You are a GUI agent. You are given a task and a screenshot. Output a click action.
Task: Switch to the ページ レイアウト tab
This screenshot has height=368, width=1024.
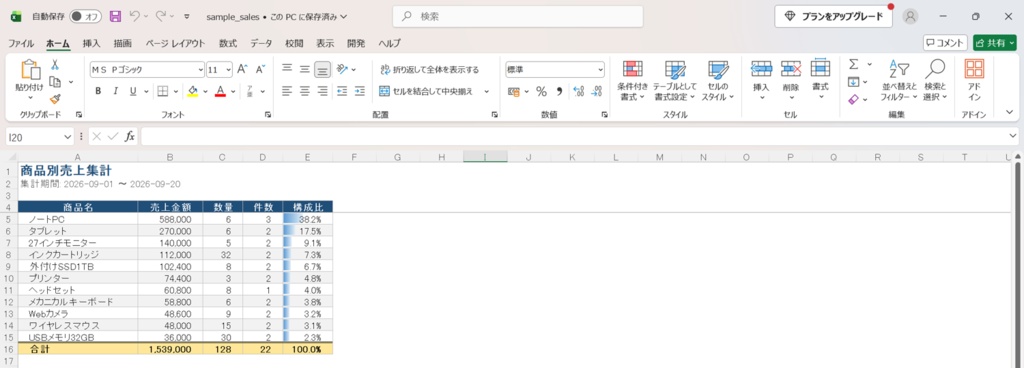(175, 43)
